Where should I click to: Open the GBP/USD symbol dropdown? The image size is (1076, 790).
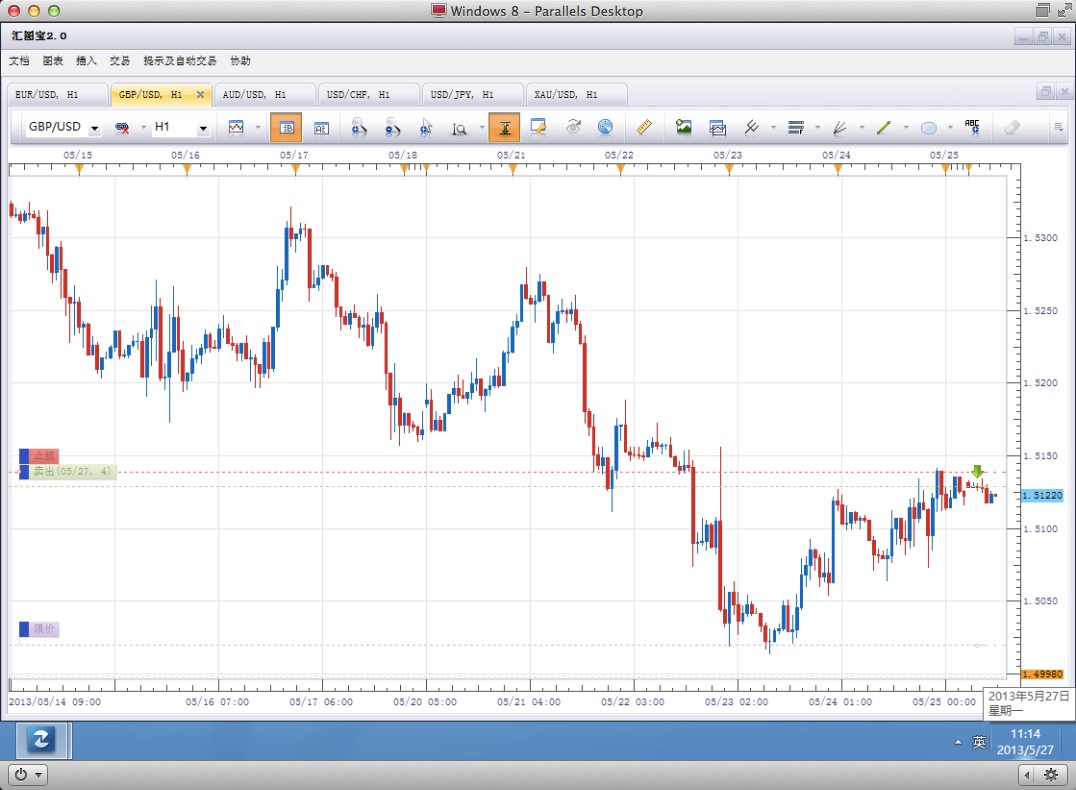click(x=95, y=128)
